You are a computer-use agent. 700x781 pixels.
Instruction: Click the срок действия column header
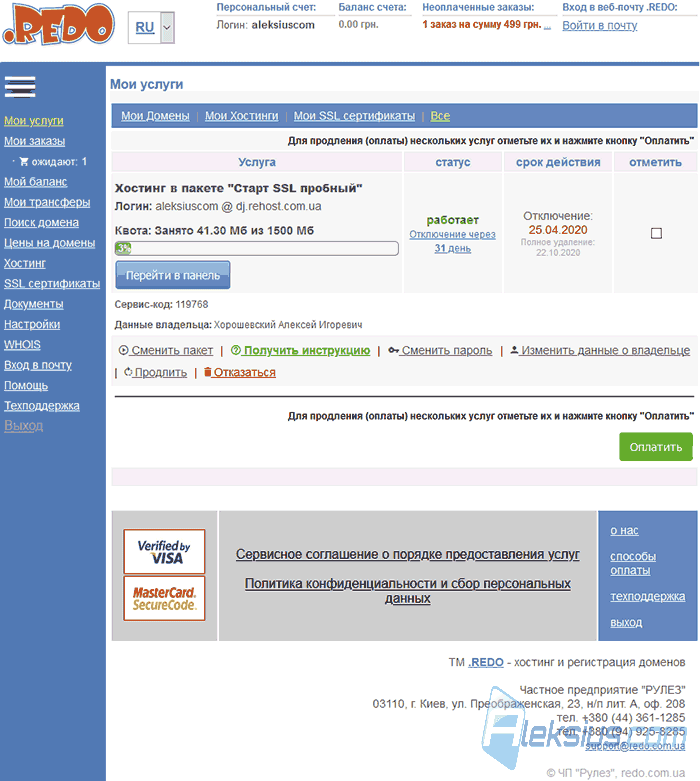558,162
